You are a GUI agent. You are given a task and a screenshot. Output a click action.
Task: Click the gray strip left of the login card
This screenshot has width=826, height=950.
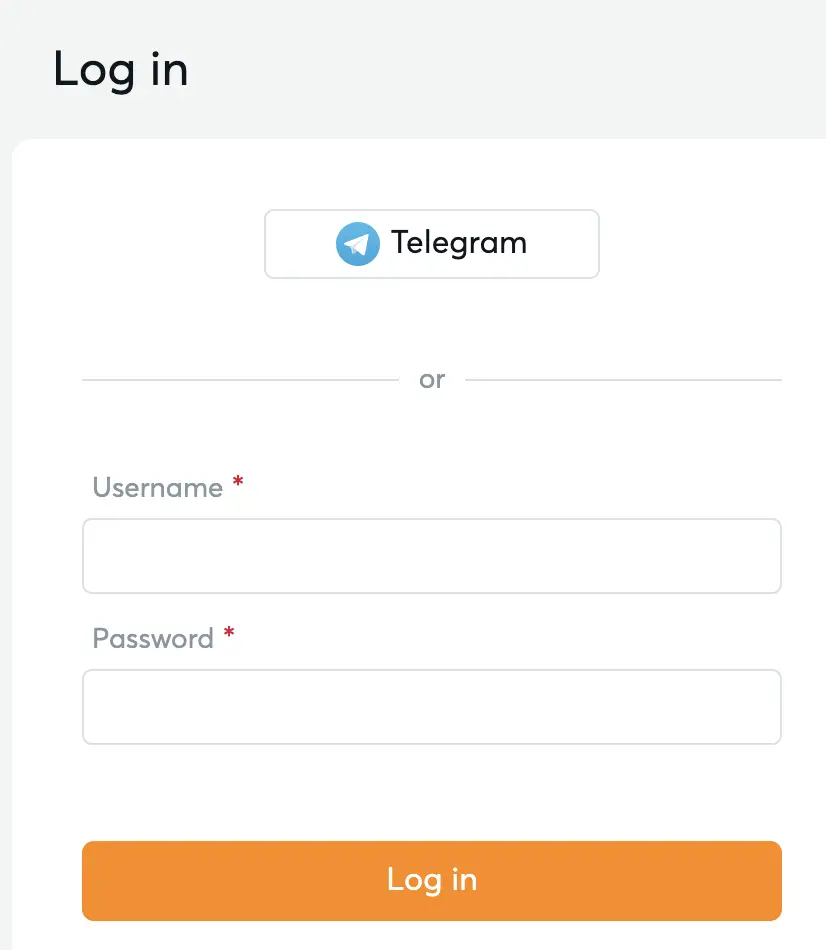(x=5, y=500)
